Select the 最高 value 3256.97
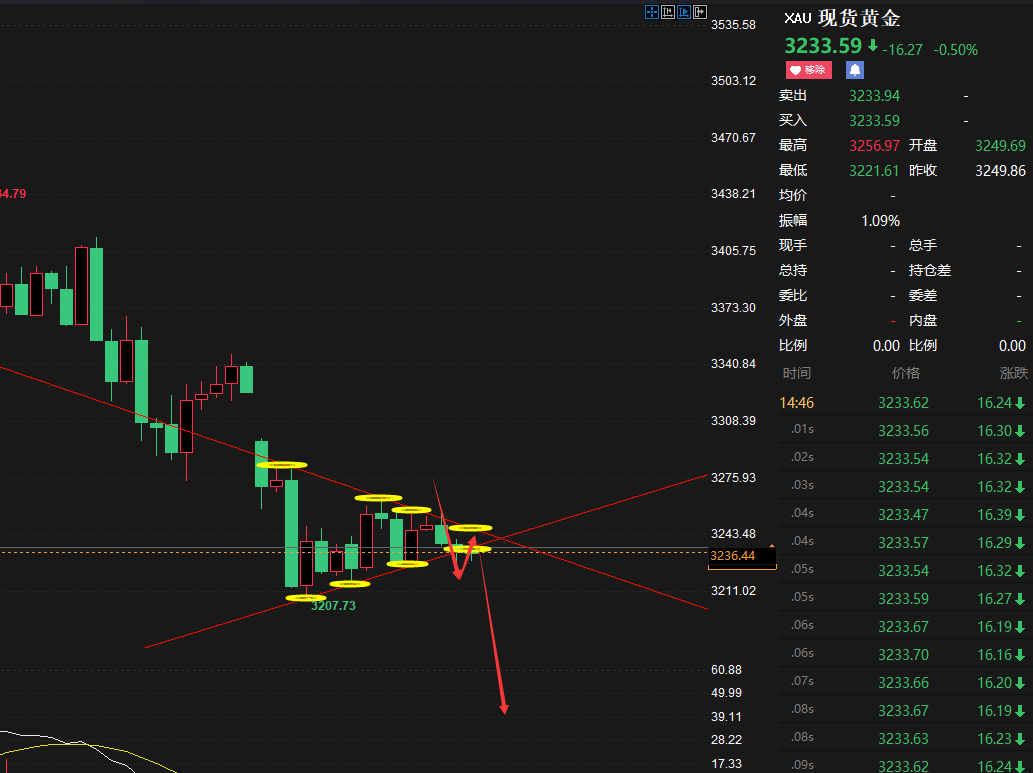Viewport: 1033px width, 773px height. (874, 146)
